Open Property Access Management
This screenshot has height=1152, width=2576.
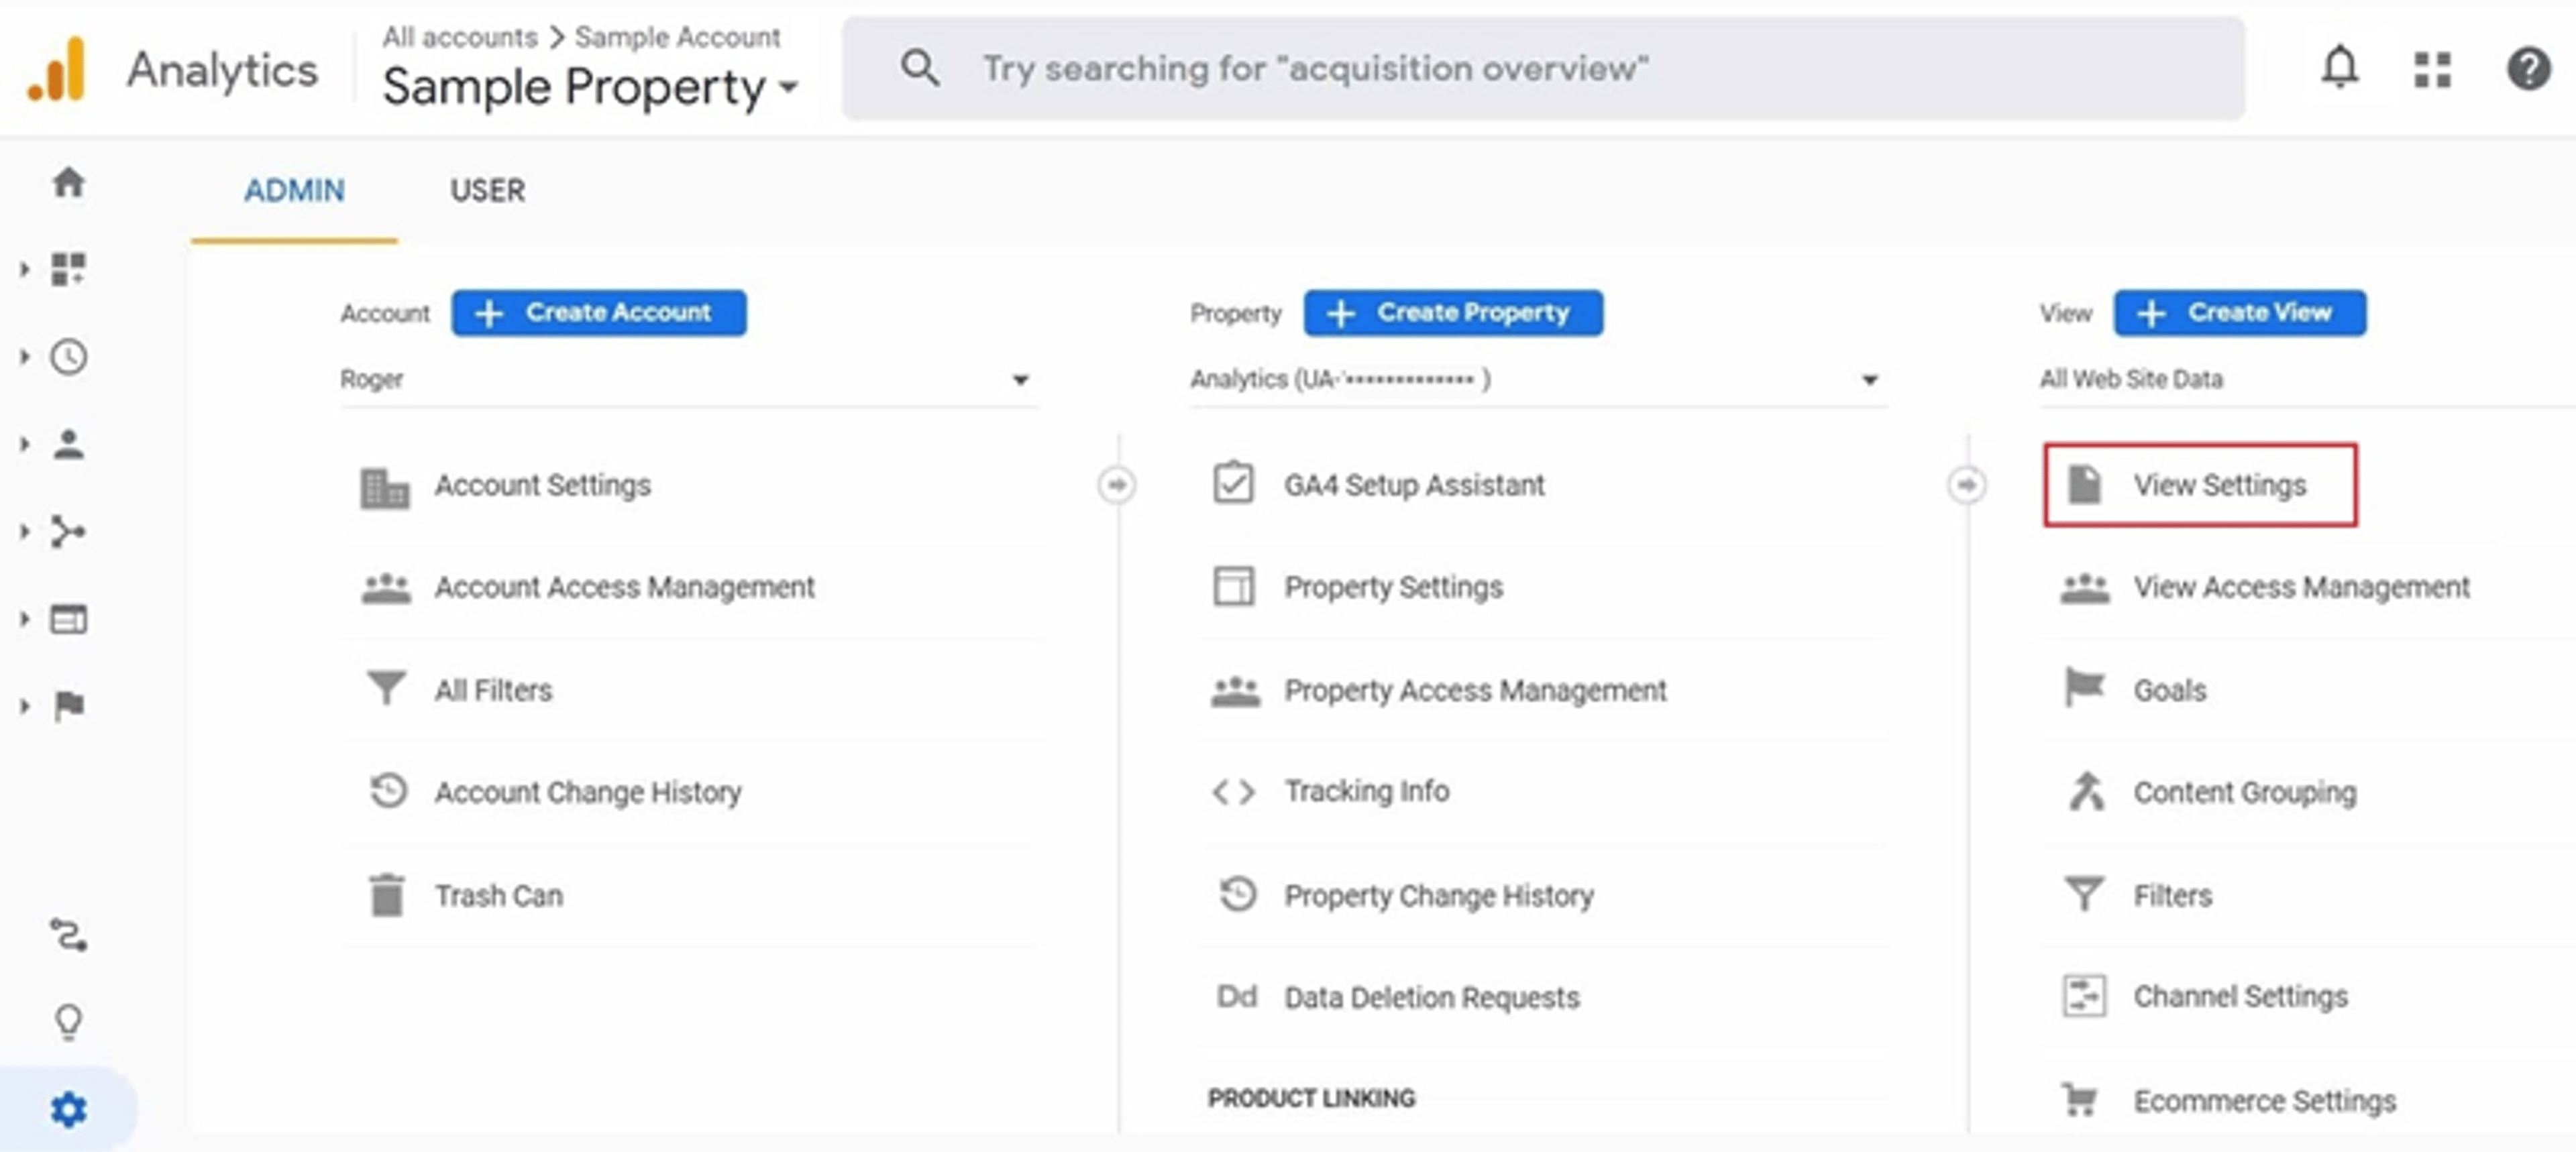point(1475,690)
